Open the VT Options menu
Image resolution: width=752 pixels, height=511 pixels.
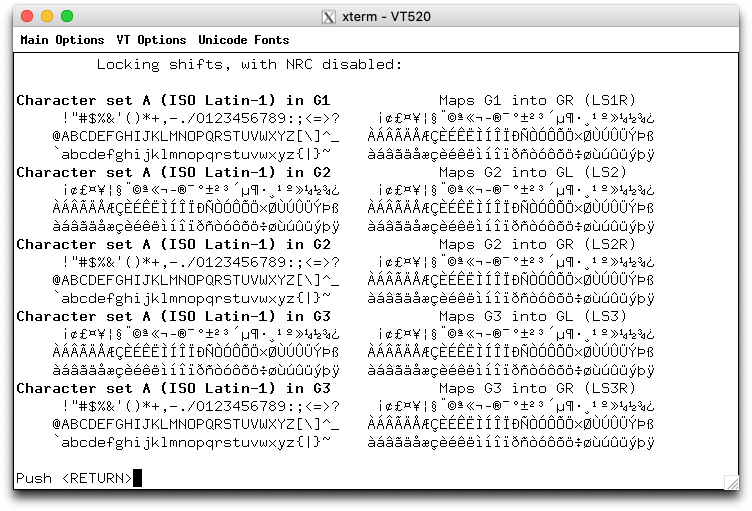(x=151, y=40)
